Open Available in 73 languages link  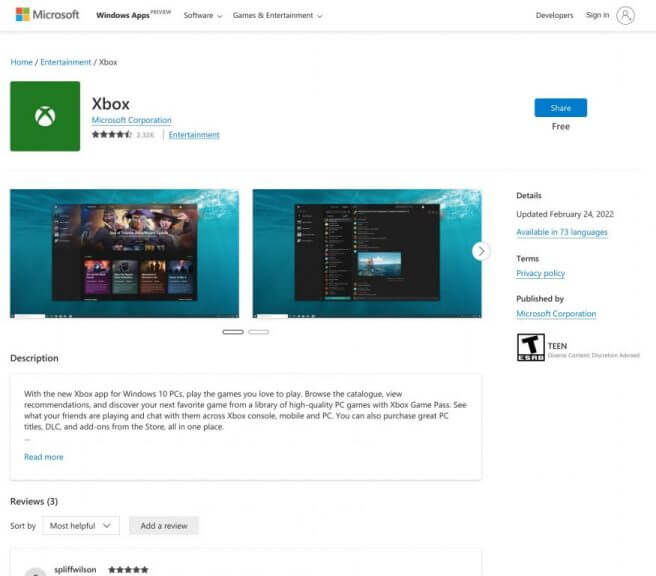[x=562, y=232]
